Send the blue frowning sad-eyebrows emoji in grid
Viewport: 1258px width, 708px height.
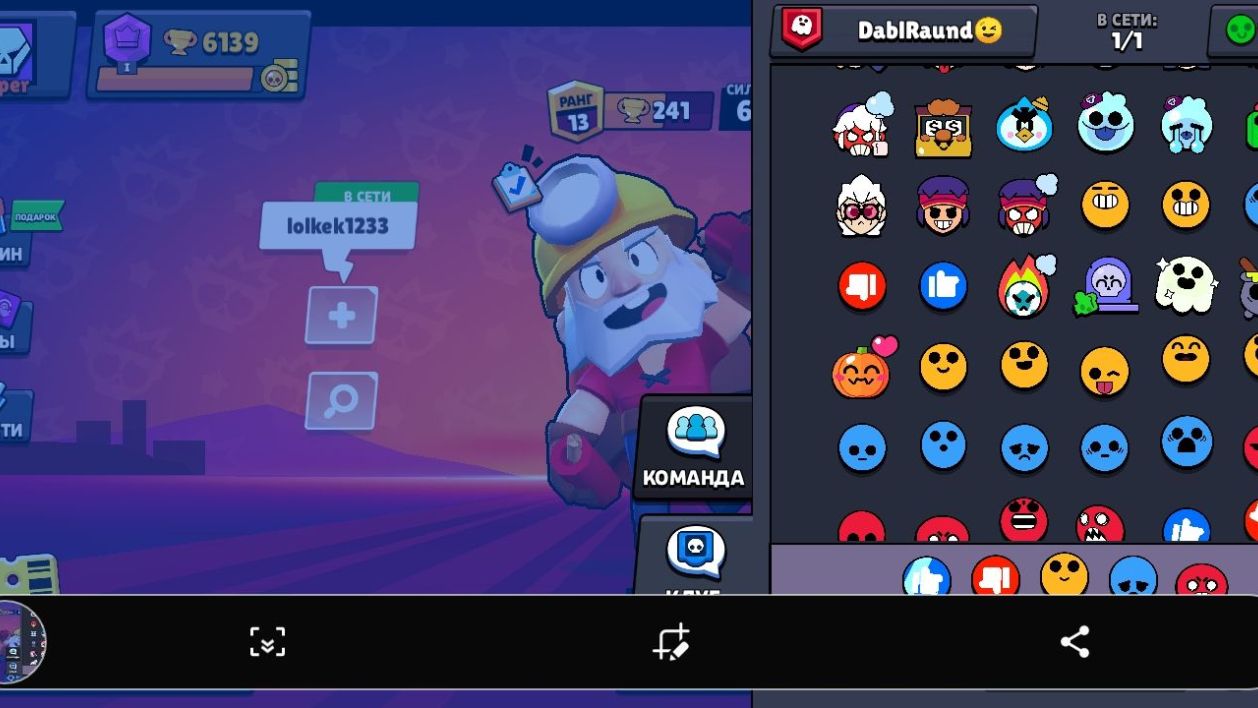(1024, 449)
